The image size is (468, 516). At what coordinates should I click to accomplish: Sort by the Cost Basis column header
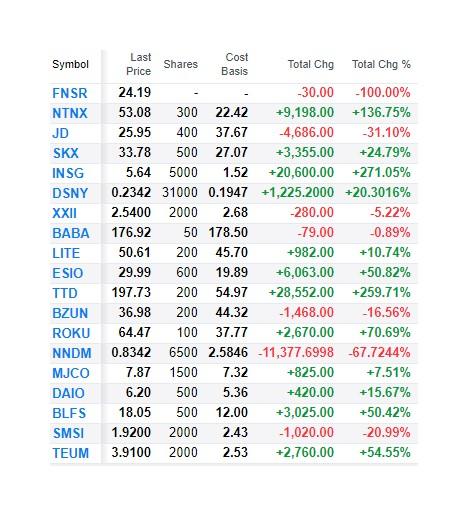[235, 64]
